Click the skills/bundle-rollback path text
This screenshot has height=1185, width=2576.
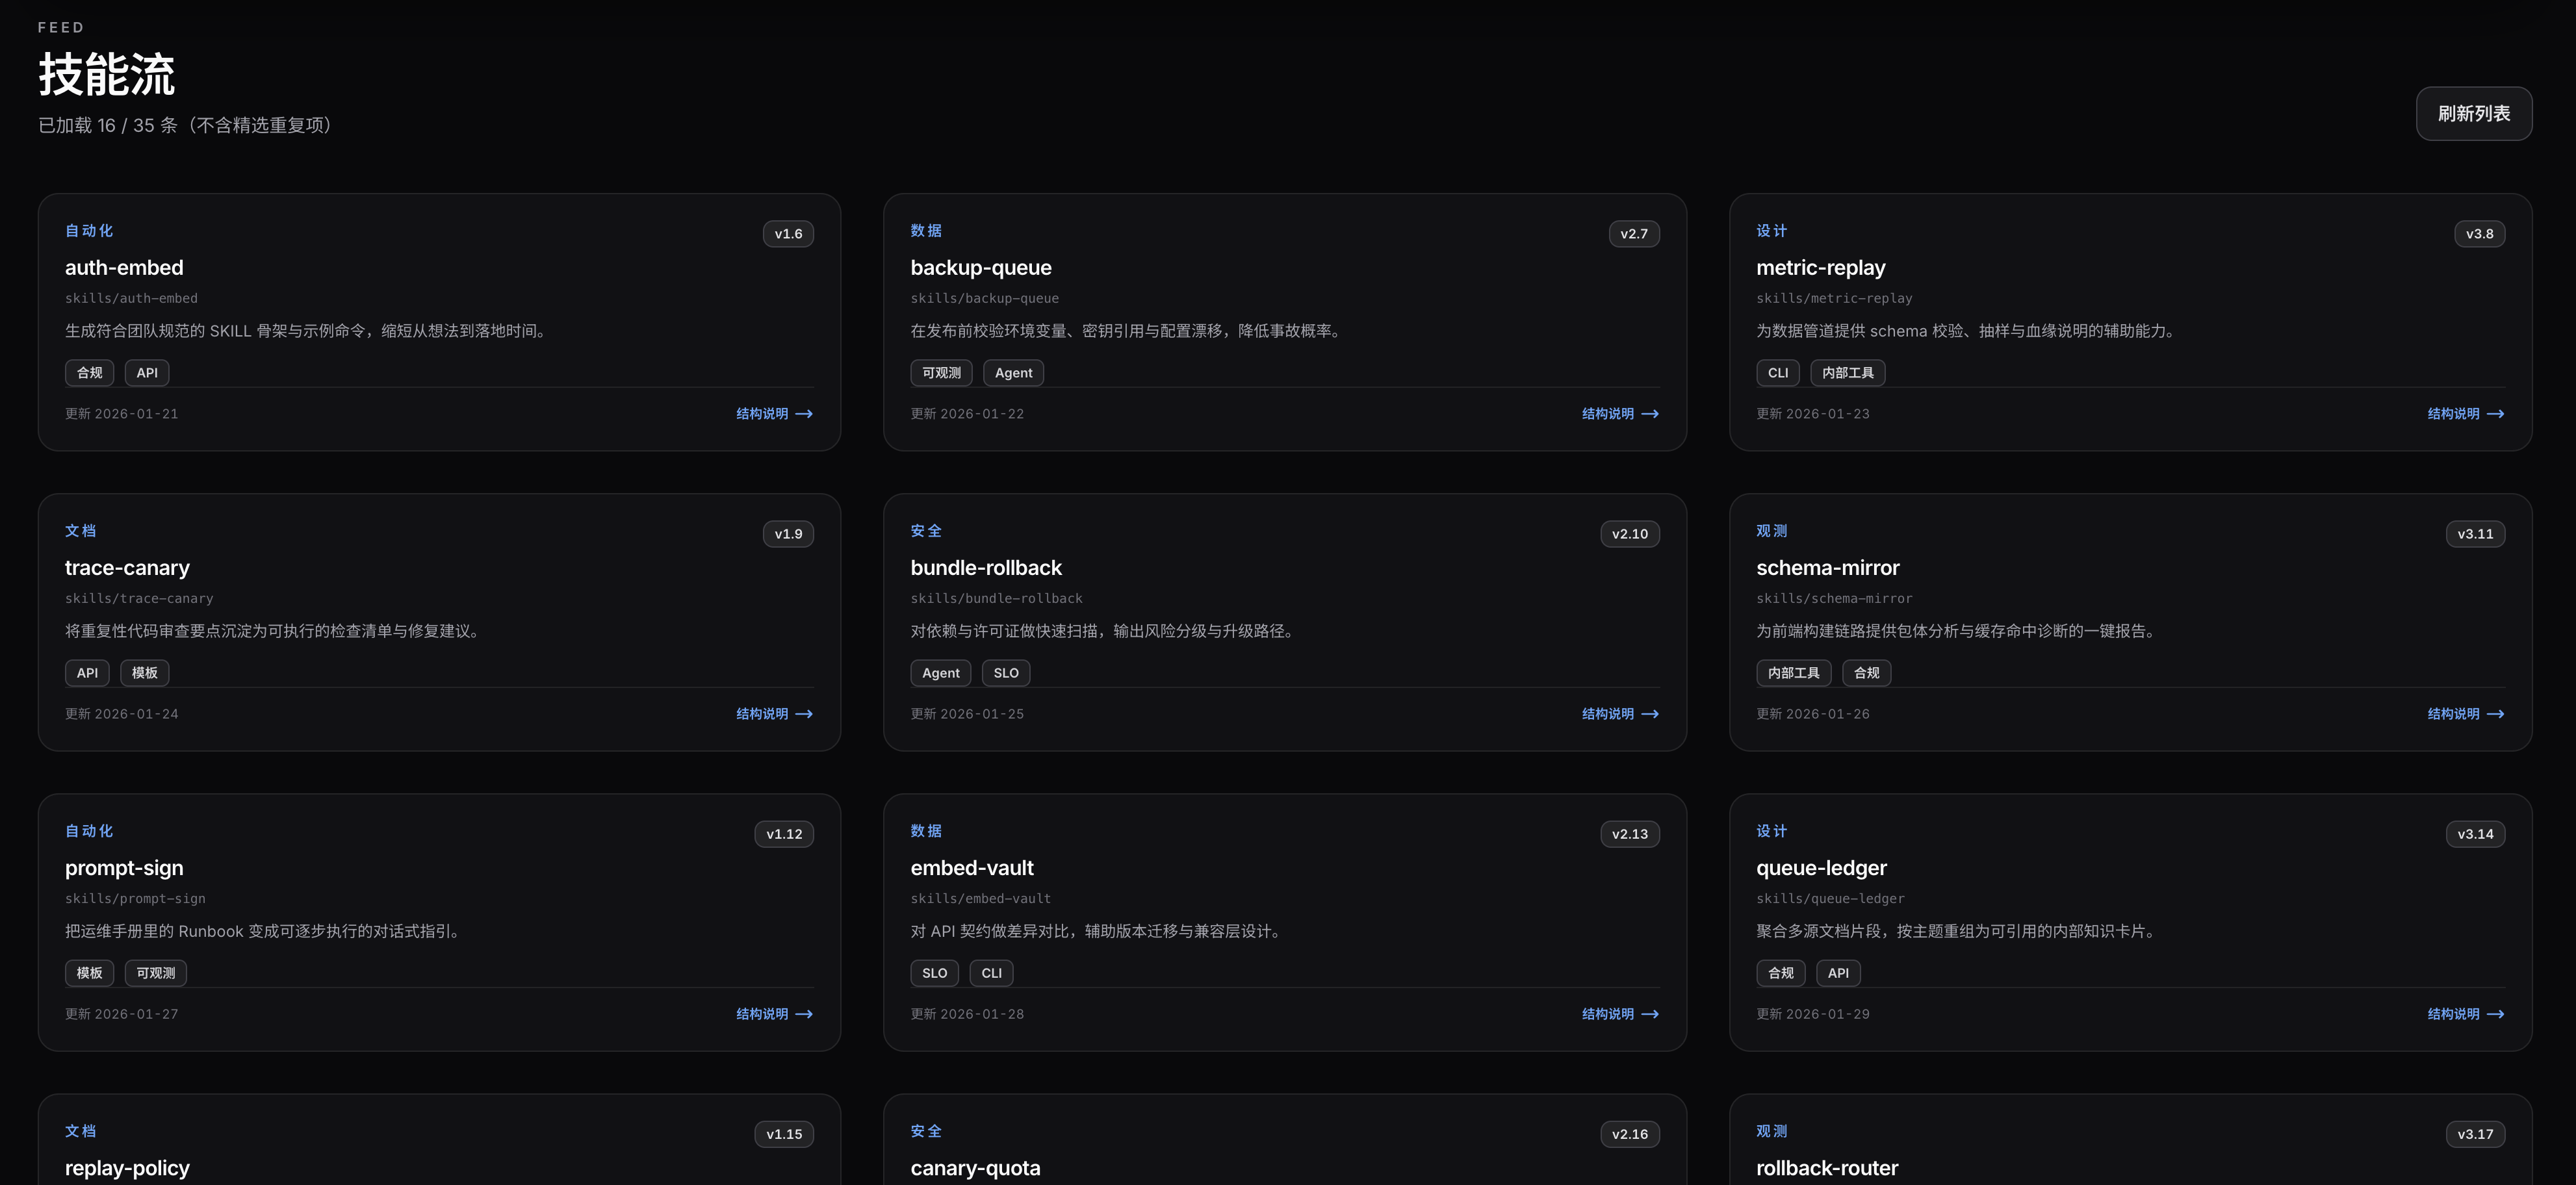point(996,599)
